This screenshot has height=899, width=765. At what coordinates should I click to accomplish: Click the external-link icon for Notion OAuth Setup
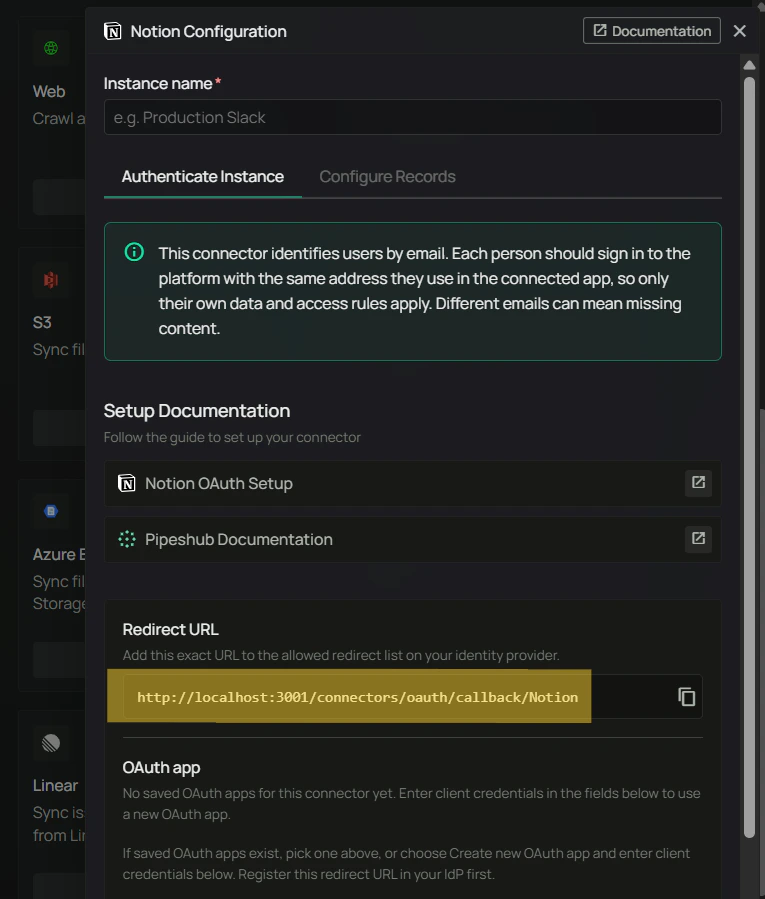(698, 483)
